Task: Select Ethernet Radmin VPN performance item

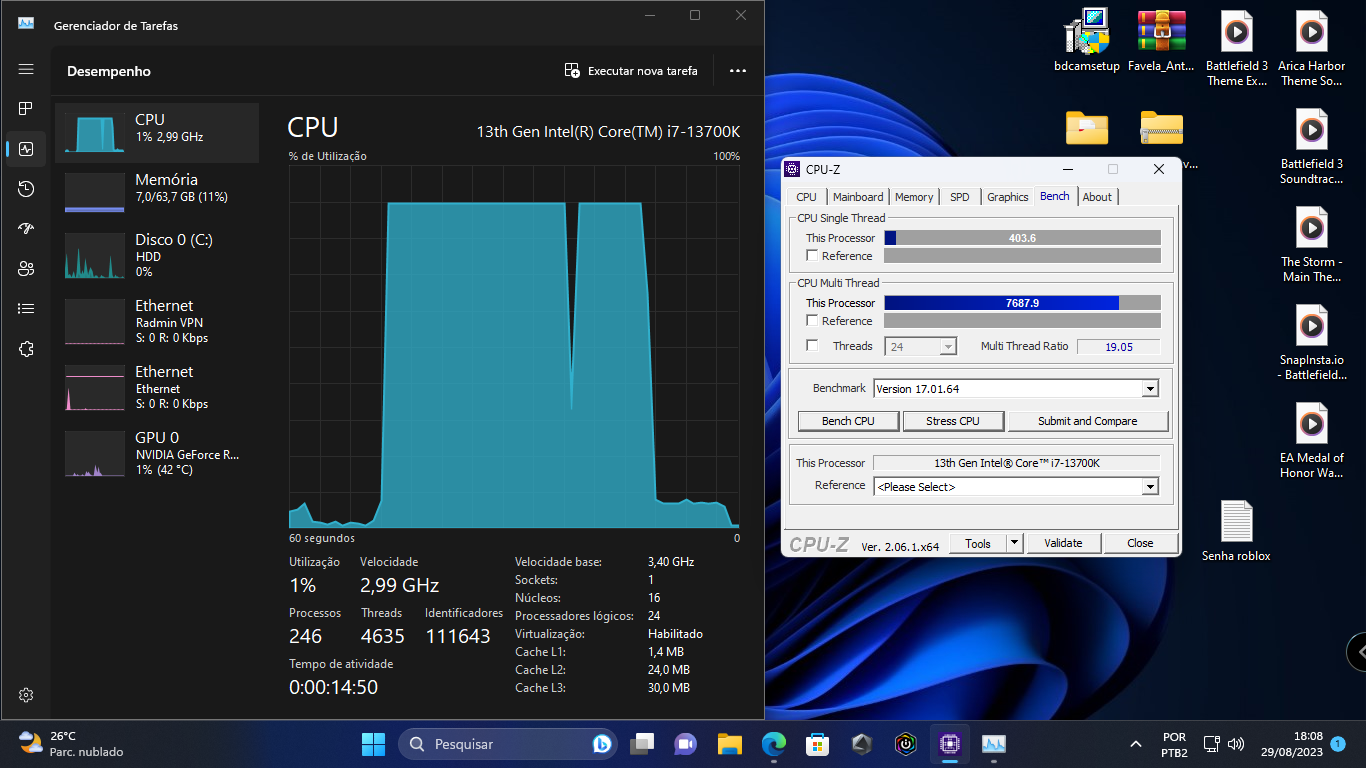Action: pos(157,321)
